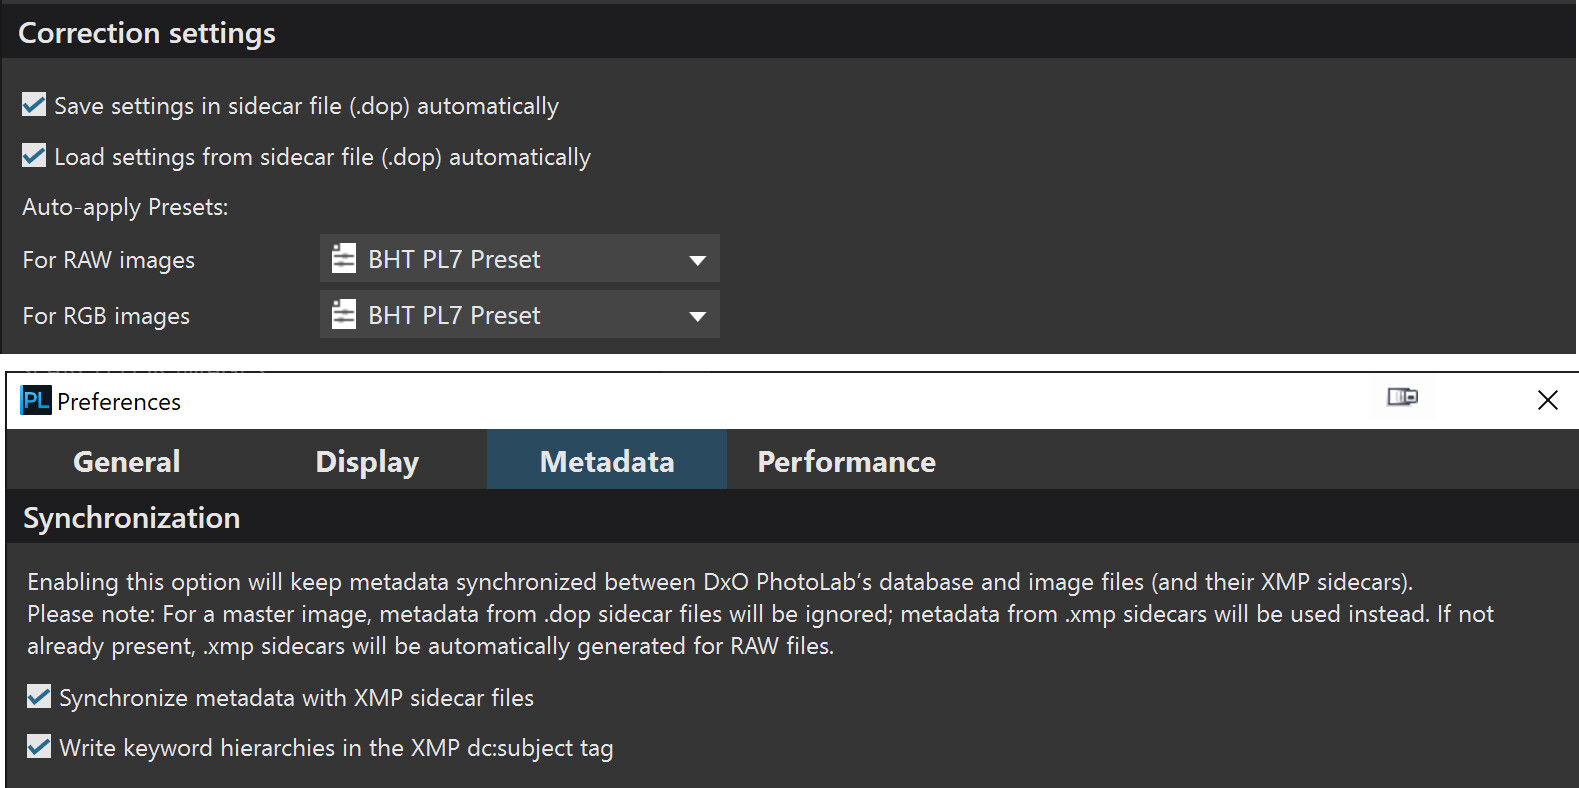Untick Write keyword hierarchies in XMP checkbox
1579x788 pixels.
pos(39,747)
